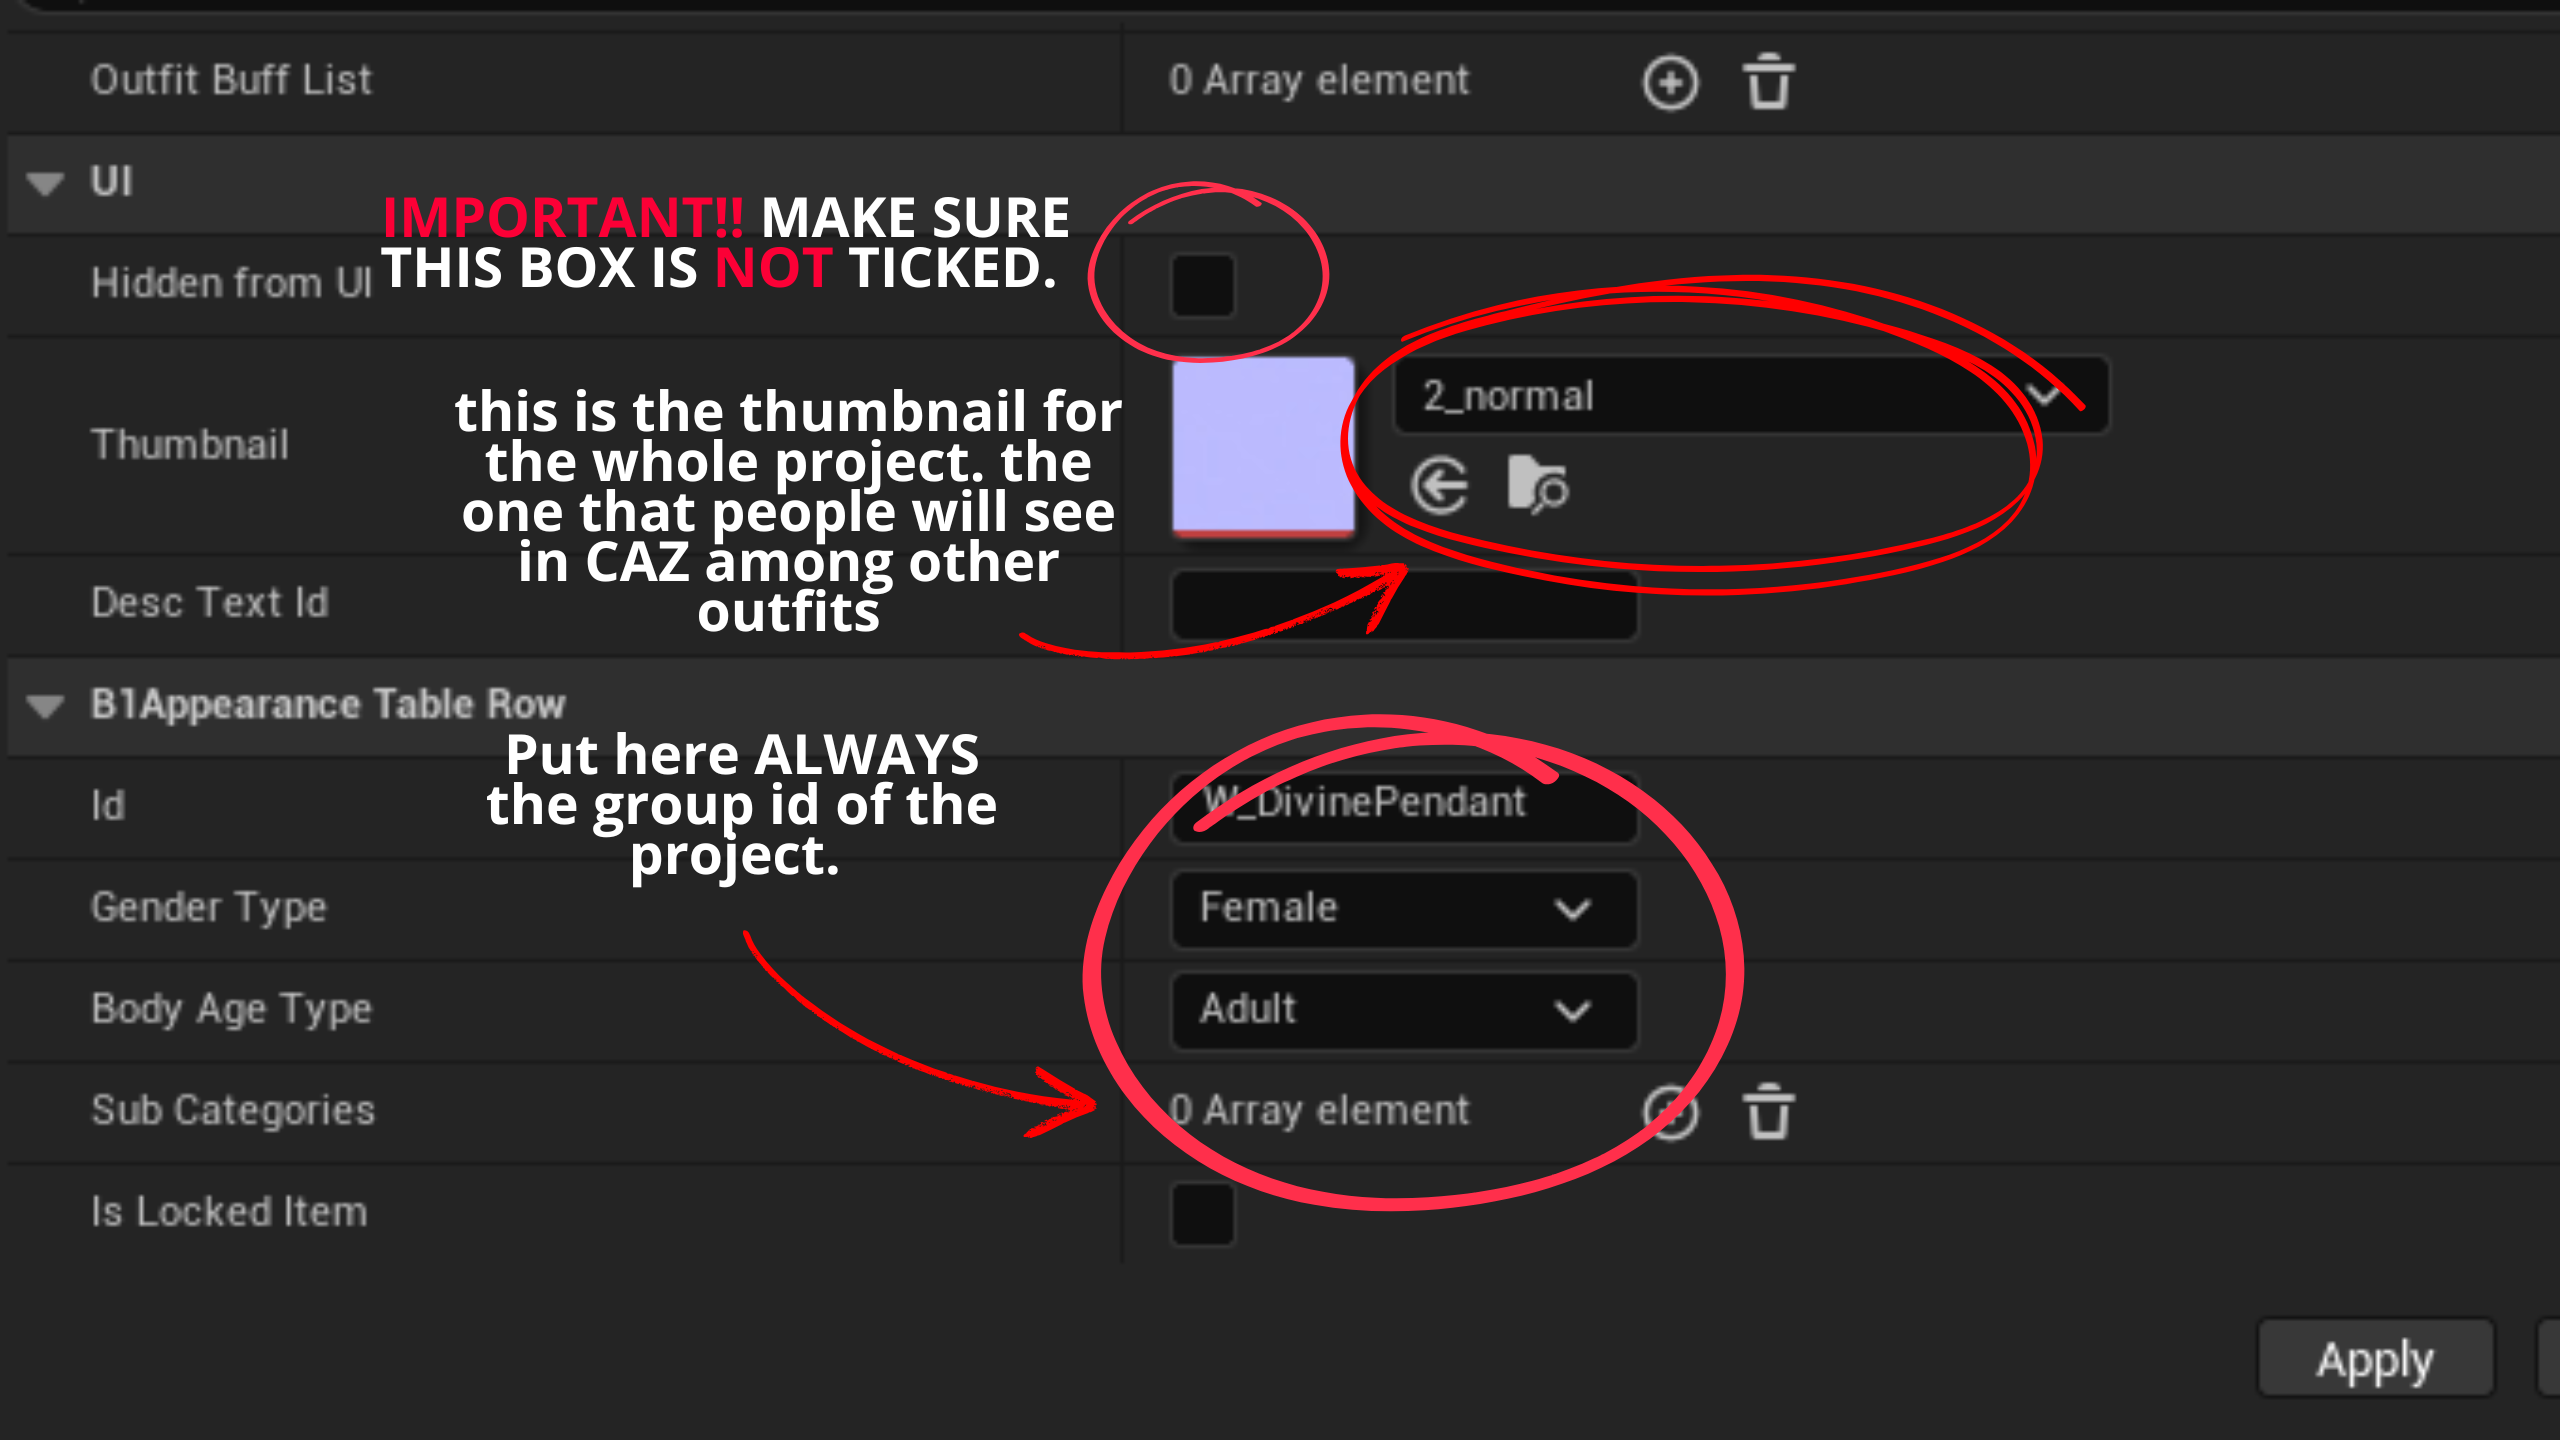Open the 2_normal thumbnail asset dropdown
This screenshot has height=1440, width=2560.
pyautogui.click(x=1750, y=396)
